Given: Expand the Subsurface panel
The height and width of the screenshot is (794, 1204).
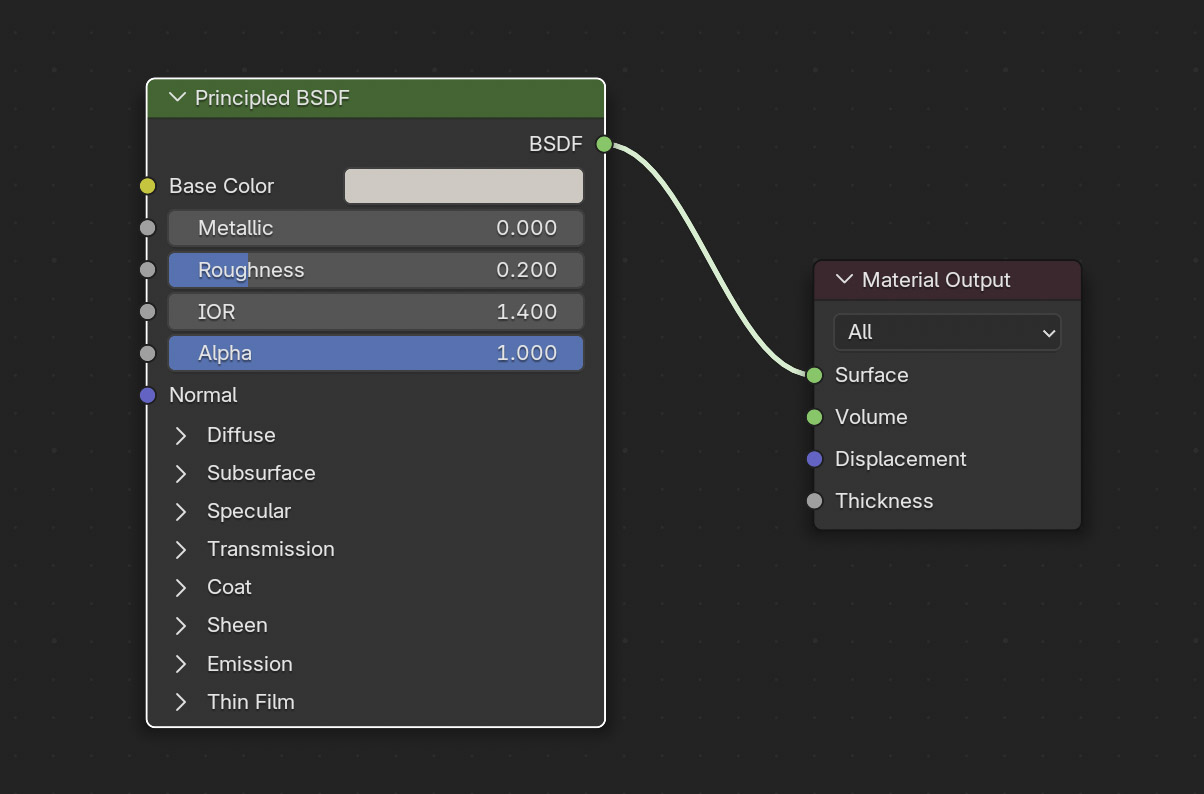Looking at the screenshot, I should click(x=181, y=473).
